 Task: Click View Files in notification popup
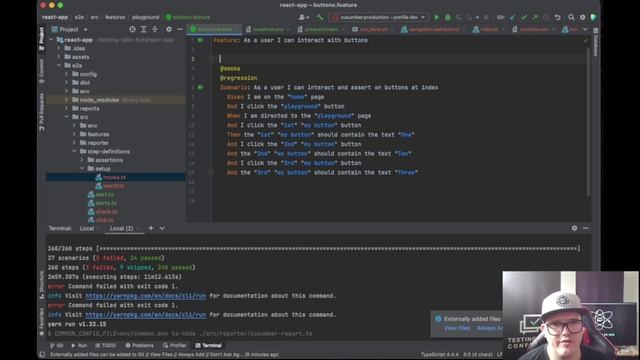pyautogui.click(x=457, y=328)
